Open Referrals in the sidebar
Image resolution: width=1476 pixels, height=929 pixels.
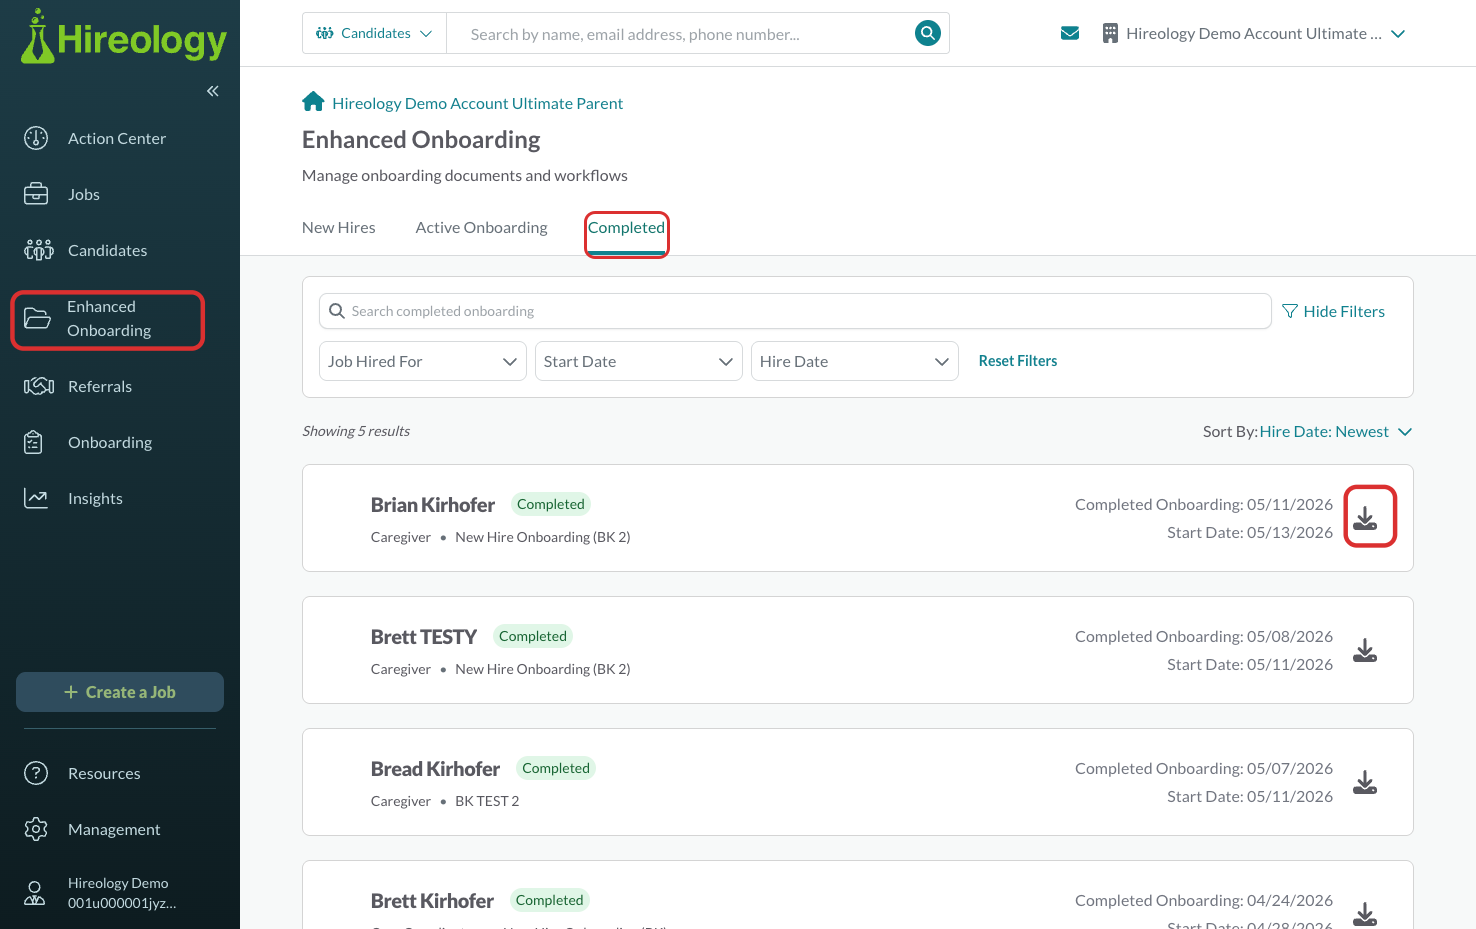click(x=100, y=386)
